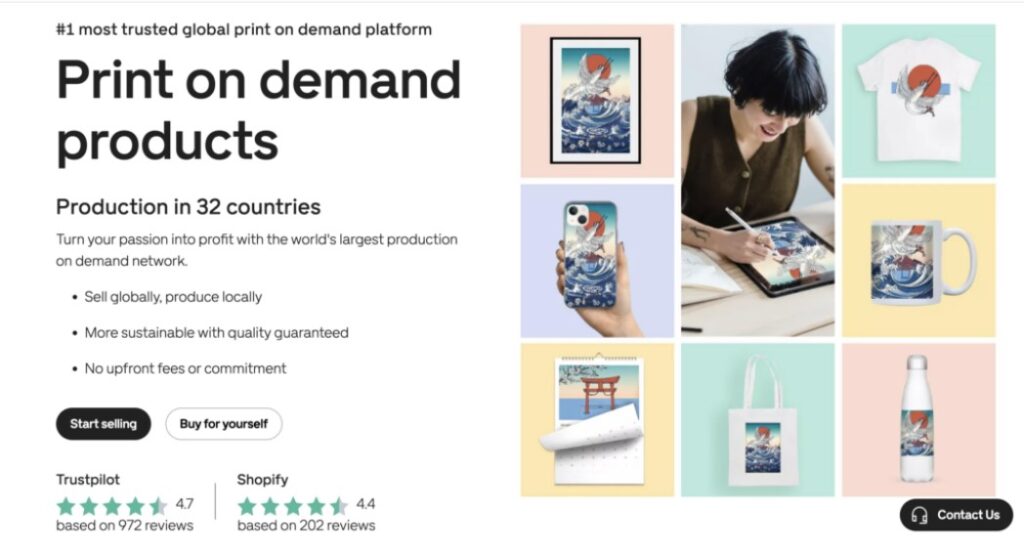Open the 202 Shopify reviews text
This screenshot has height=545, width=1024.
coord(306,525)
